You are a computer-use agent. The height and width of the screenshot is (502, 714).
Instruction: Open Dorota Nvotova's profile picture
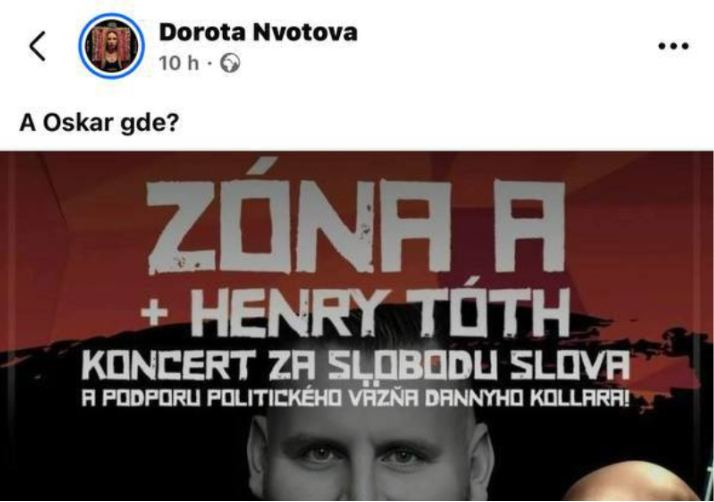(x=111, y=46)
